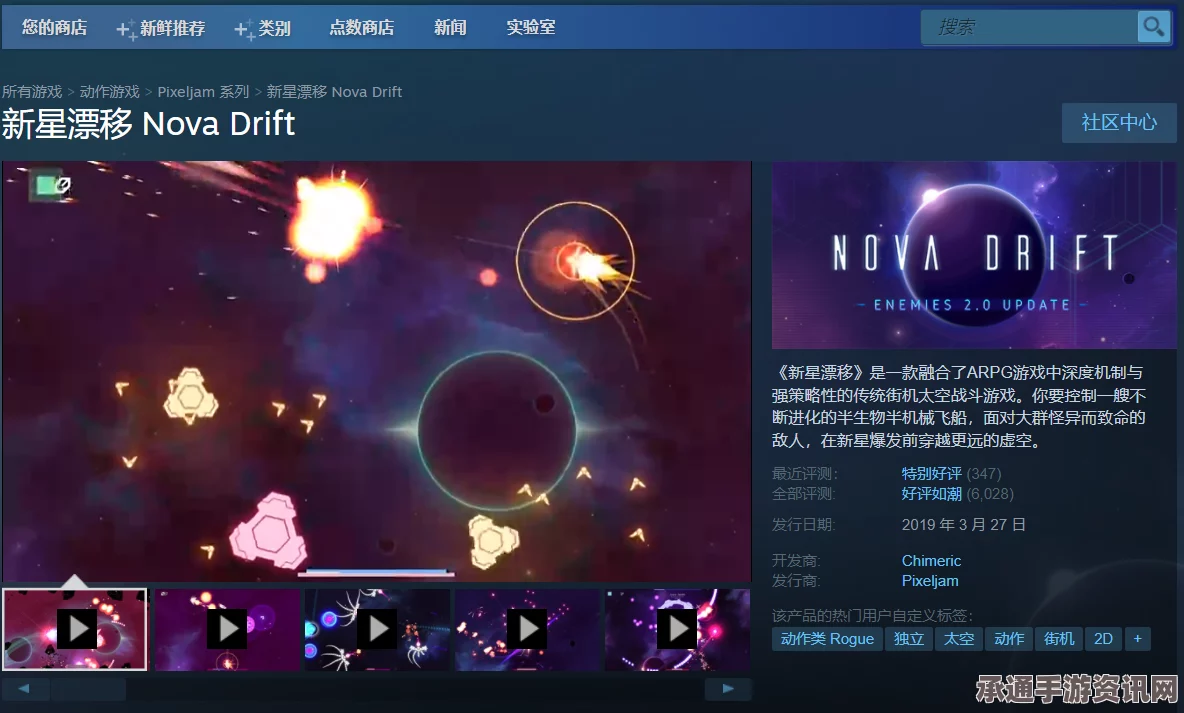Open the 类别 menu
1184x713 pixels.
263,29
